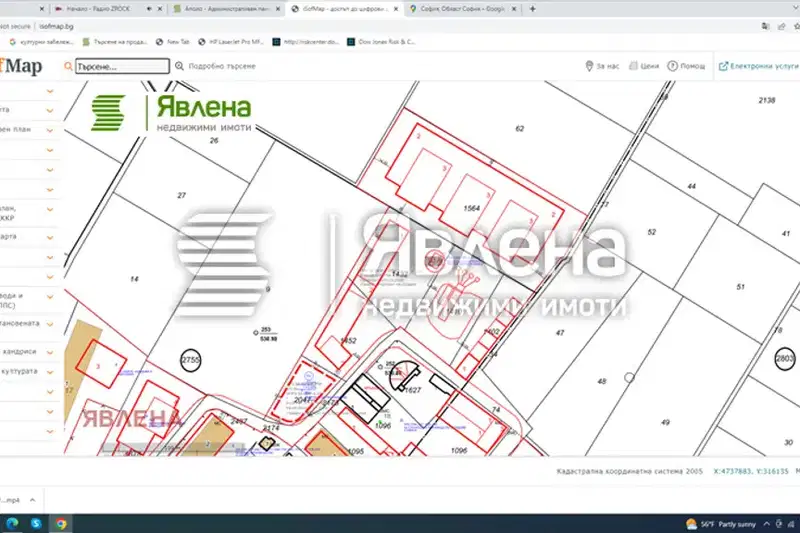
Task: Click parcel number 1627 on the map
Action: [413, 390]
